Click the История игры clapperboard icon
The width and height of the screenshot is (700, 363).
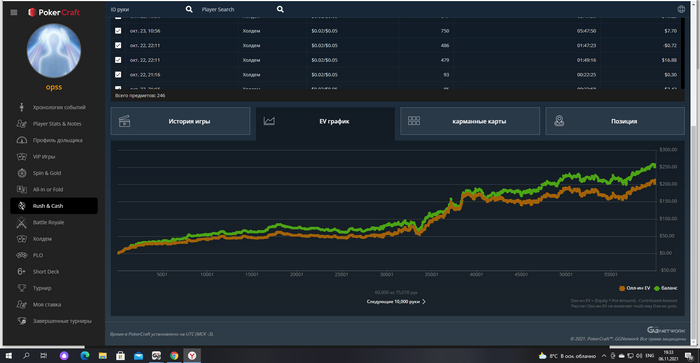pyautogui.click(x=125, y=121)
